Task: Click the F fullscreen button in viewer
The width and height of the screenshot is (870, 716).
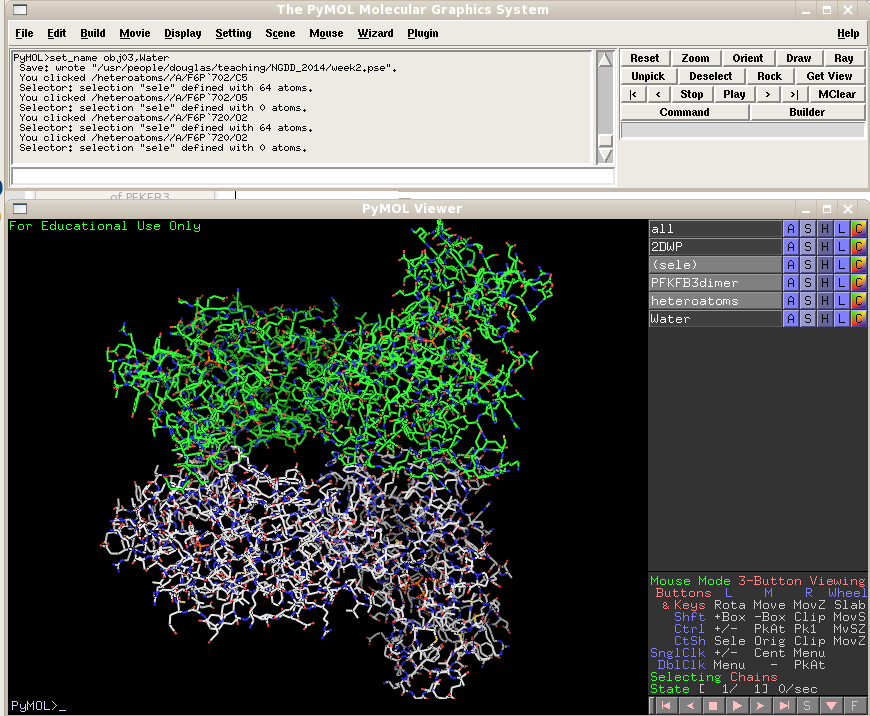Action: 855,706
